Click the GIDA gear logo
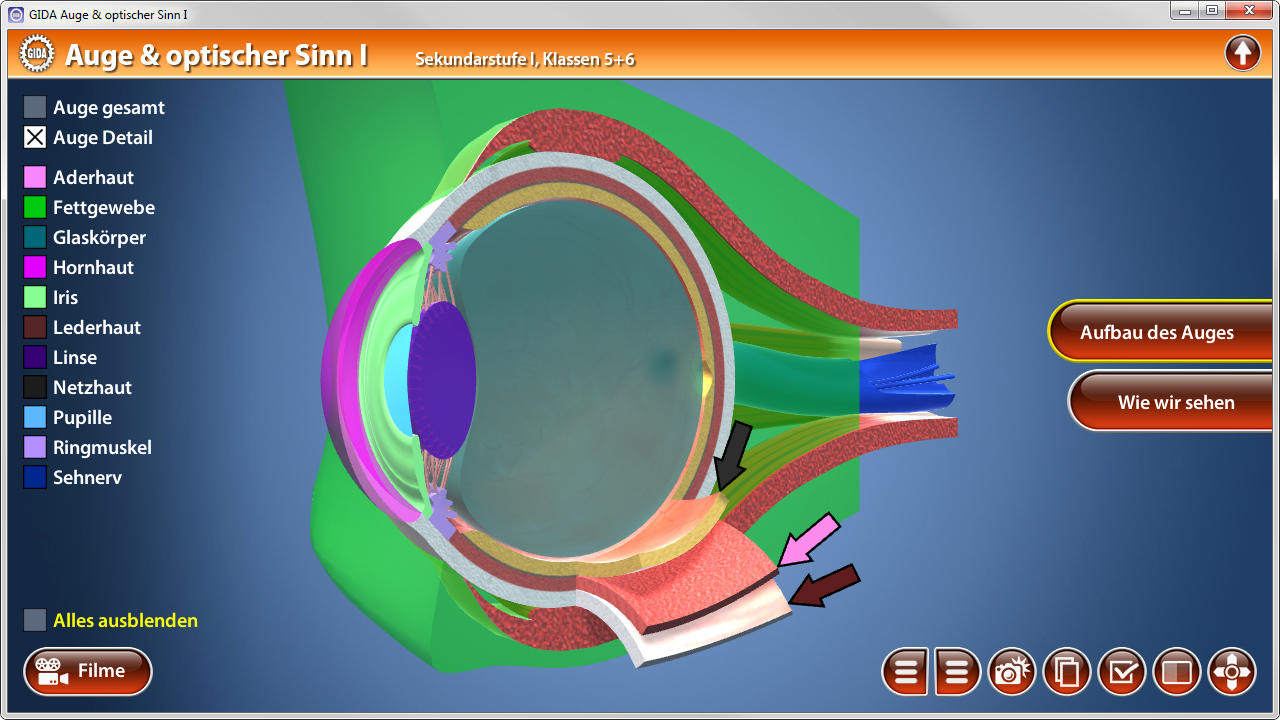Image resolution: width=1280 pixels, height=720 pixels. [x=37, y=54]
